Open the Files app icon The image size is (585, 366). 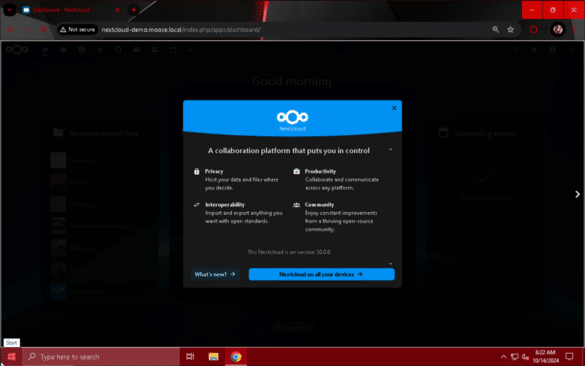(63, 50)
